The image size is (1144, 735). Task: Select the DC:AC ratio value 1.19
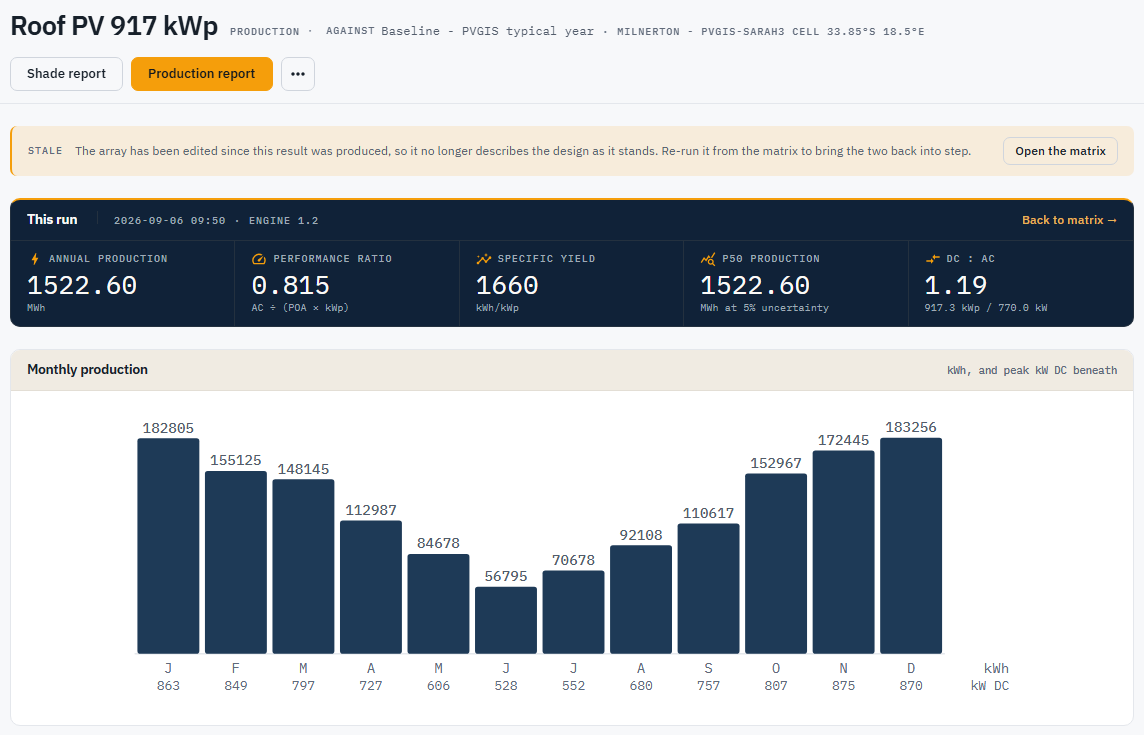956,285
